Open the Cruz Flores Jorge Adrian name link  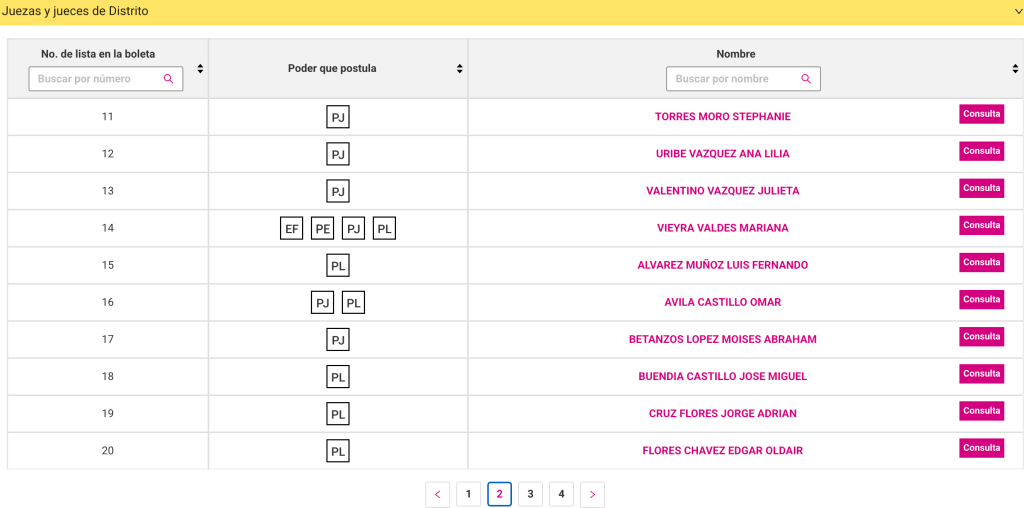(722, 414)
